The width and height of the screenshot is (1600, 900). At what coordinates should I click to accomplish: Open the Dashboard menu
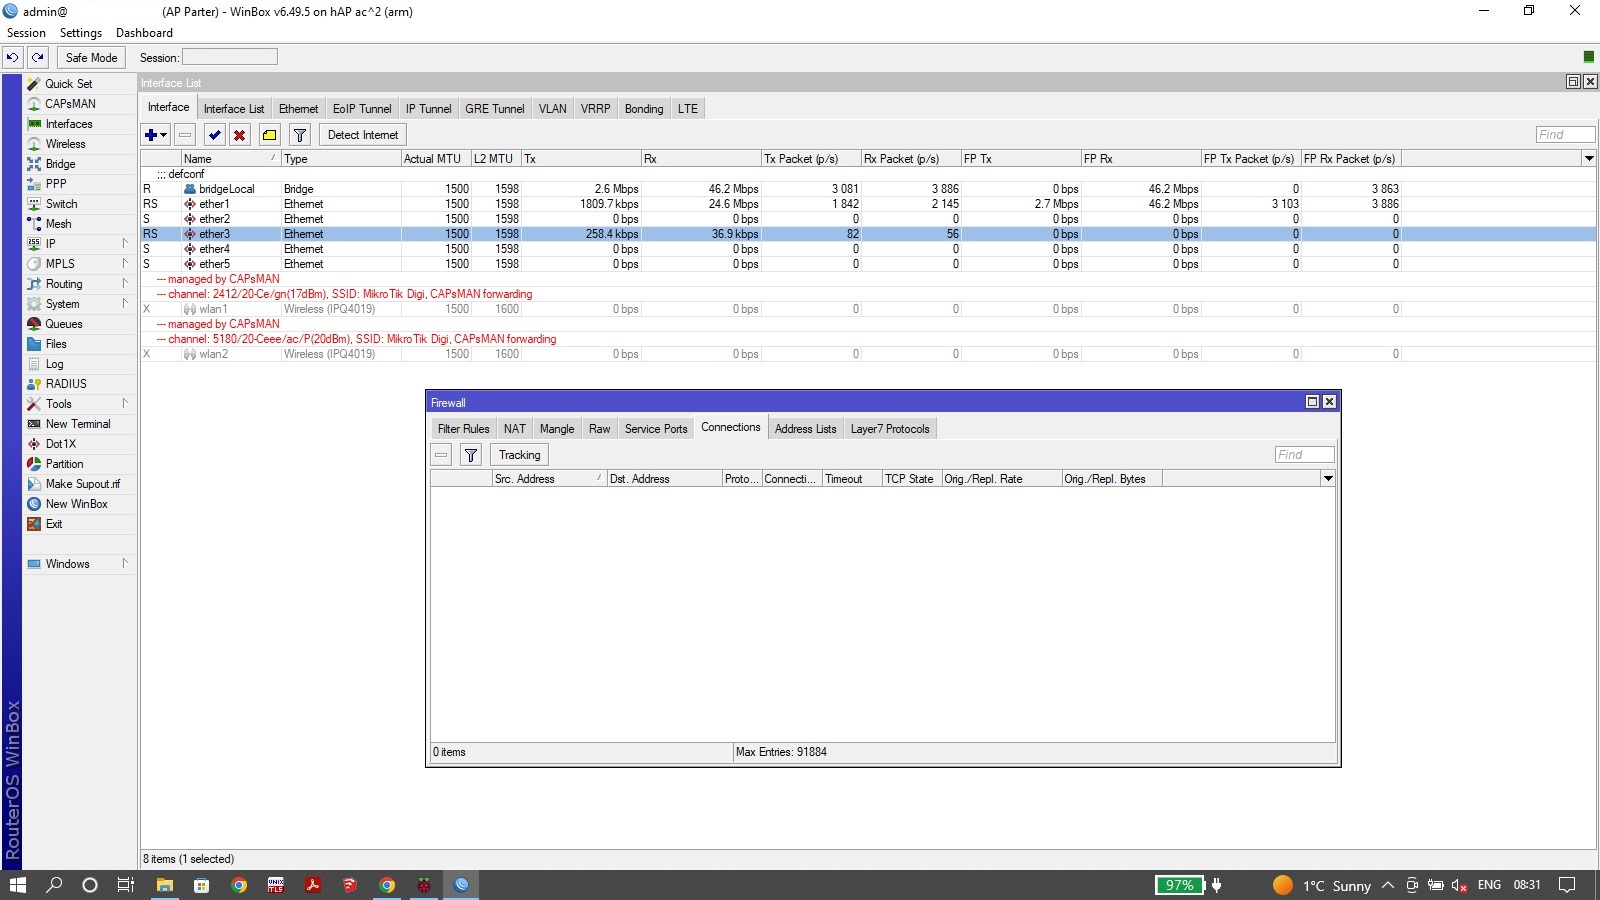pyautogui.click(x=144, y=33)
